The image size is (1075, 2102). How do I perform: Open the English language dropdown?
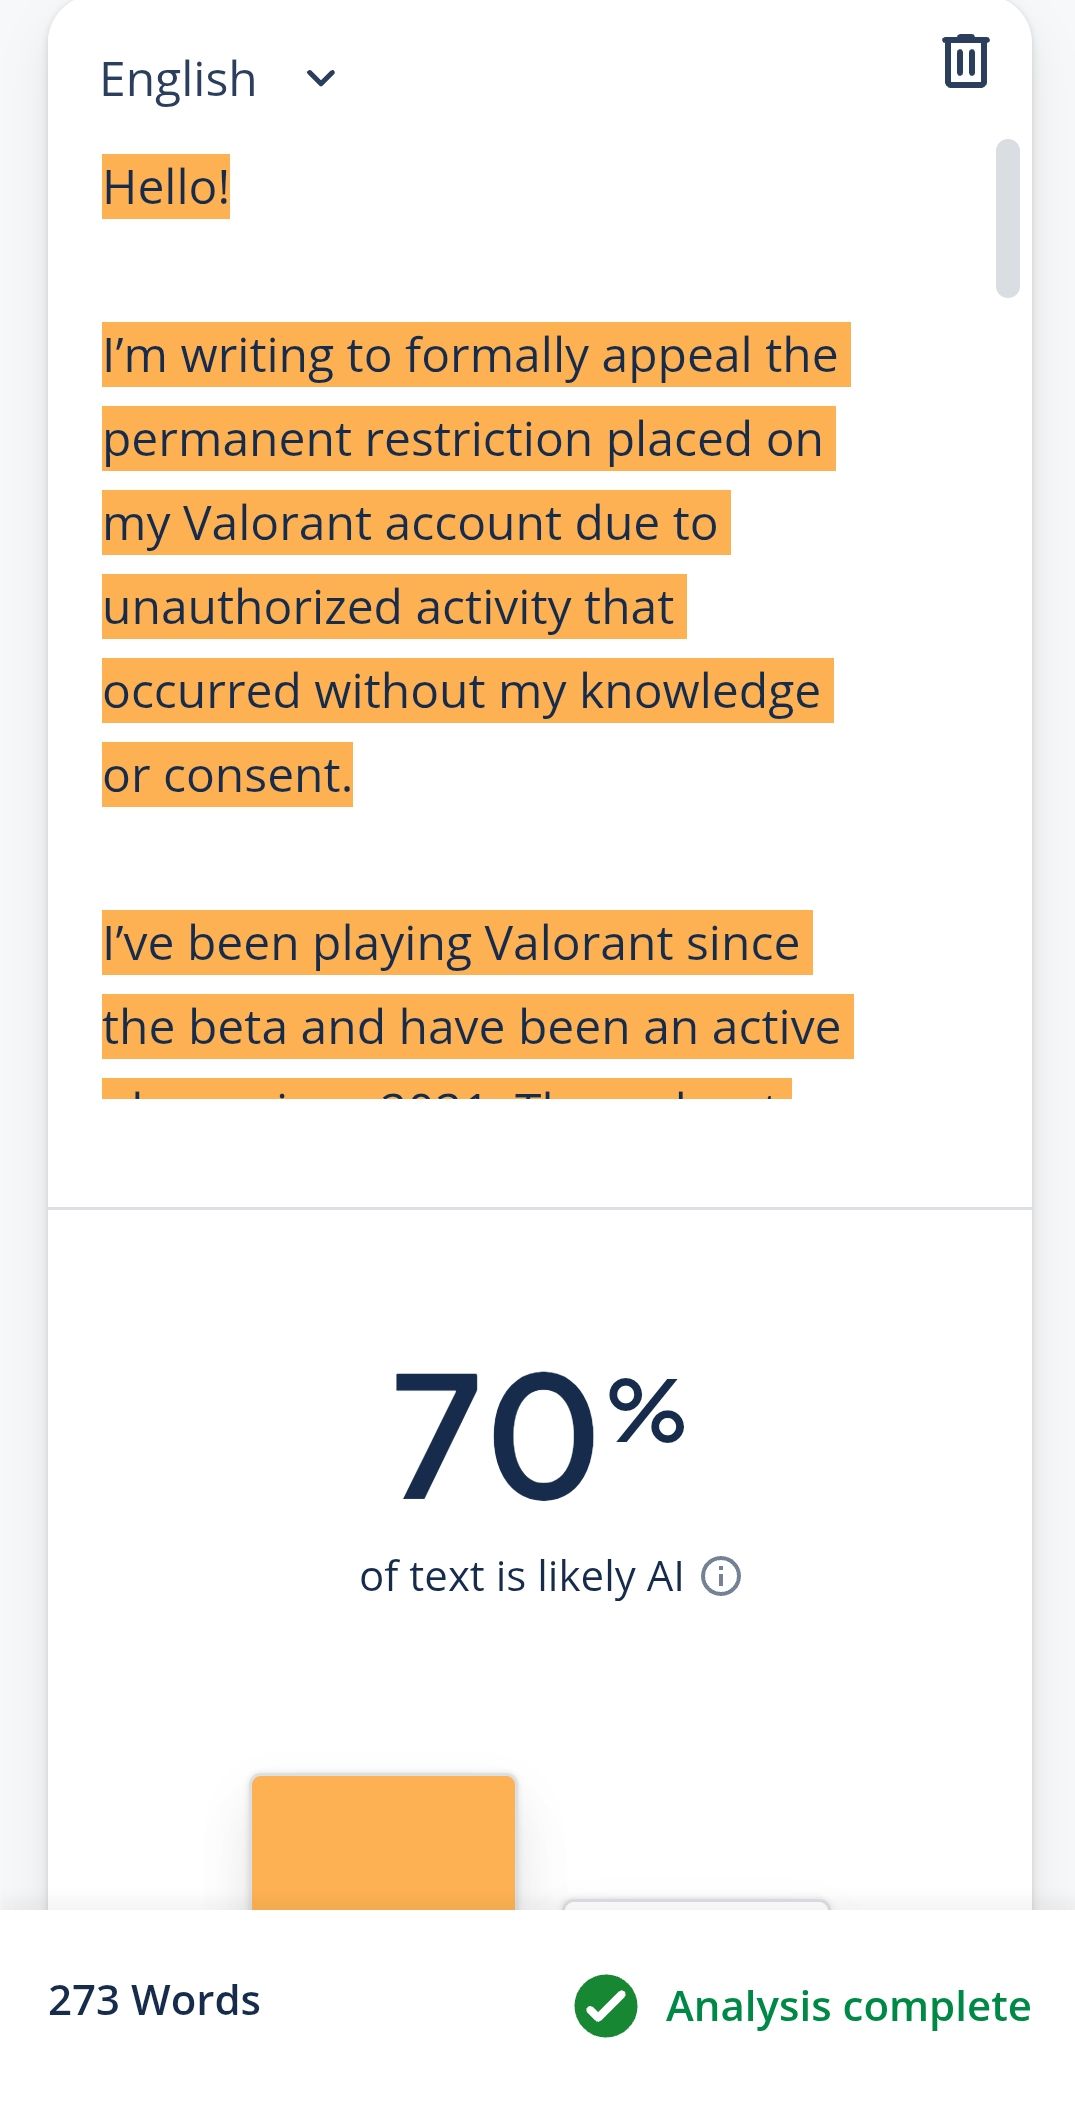pyautogui.click(x=180, y=79)
